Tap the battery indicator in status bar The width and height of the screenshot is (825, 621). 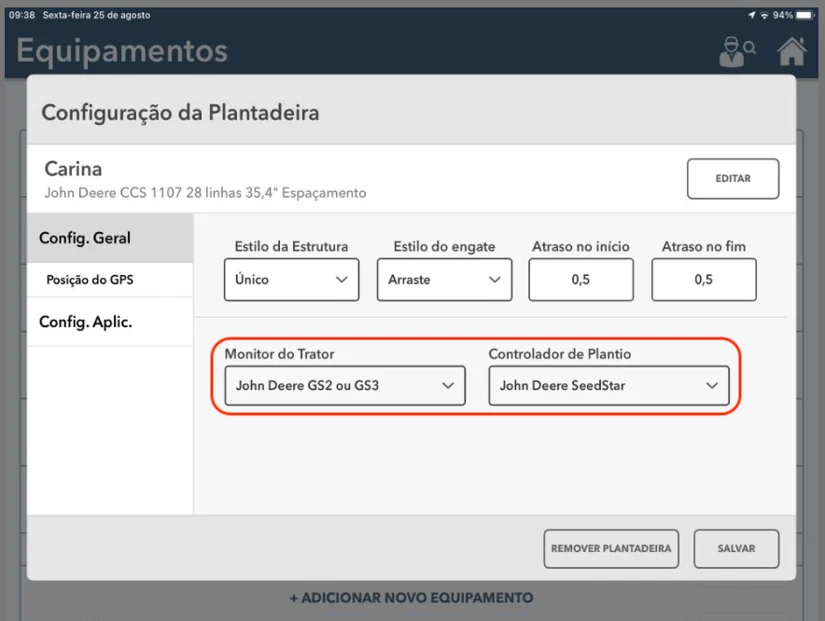point(804,15)
